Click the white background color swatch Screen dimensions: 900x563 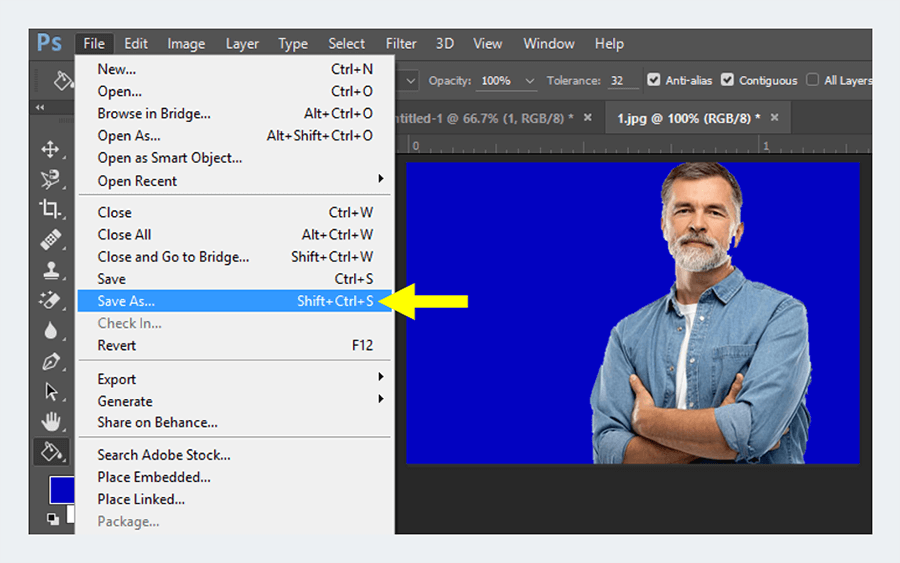click(71, 514)
